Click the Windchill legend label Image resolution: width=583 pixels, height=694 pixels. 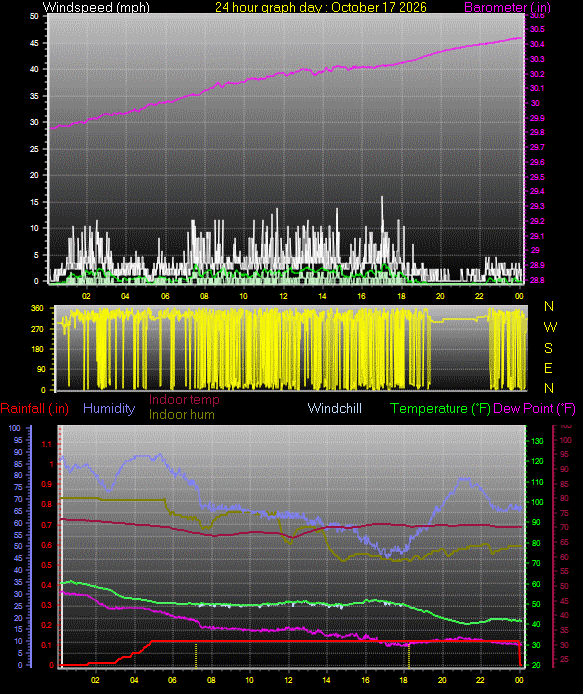click(335, 408)
